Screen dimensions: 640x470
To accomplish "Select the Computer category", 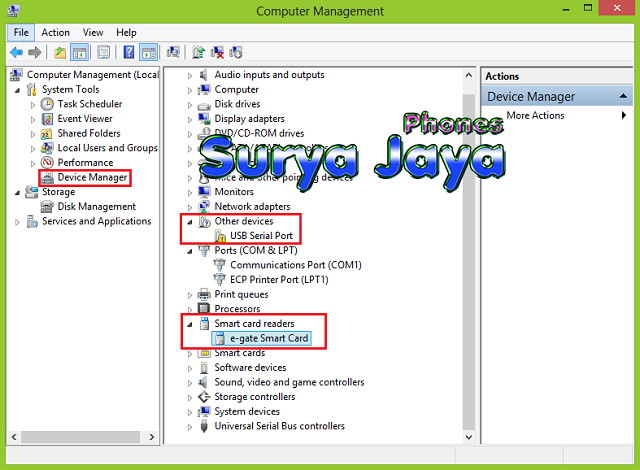I will 236,89.
